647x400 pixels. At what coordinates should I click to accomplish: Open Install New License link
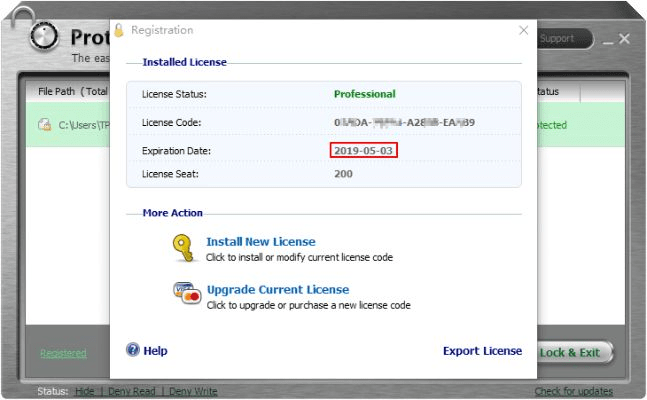pos(260,241)
